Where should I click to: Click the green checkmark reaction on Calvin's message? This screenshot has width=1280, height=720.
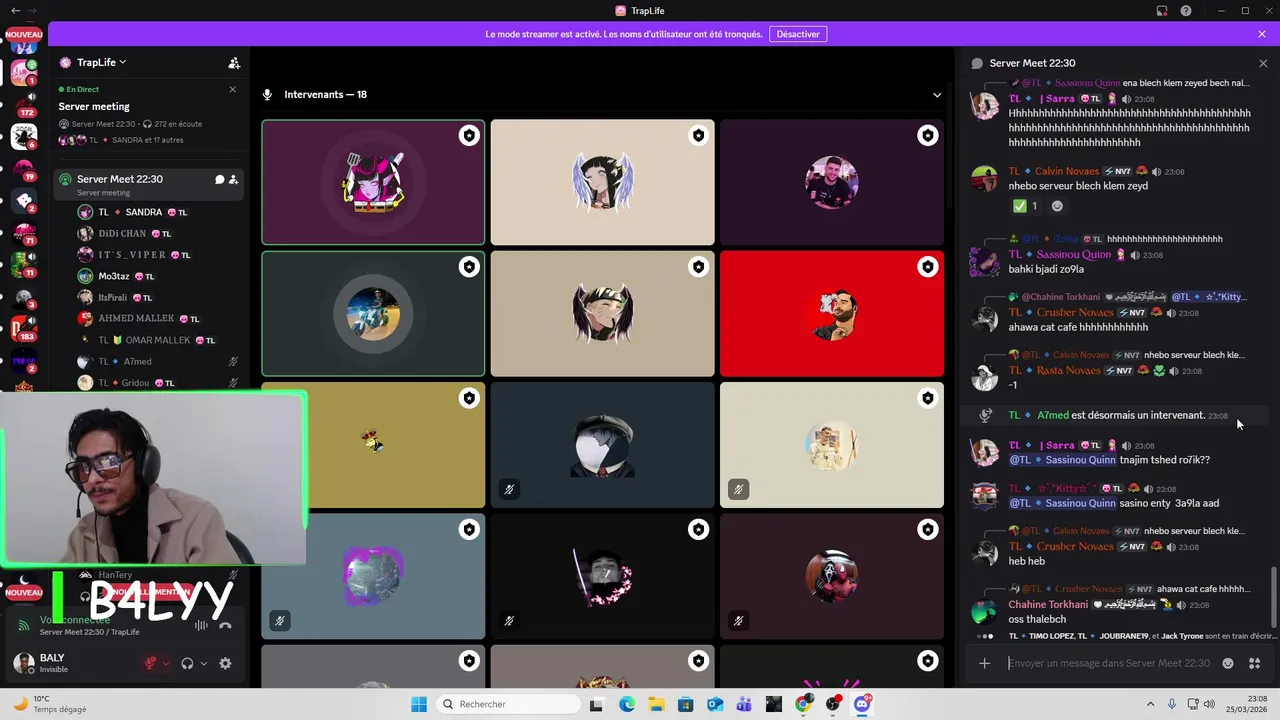pyautogui.click(x=1025, y=206)
